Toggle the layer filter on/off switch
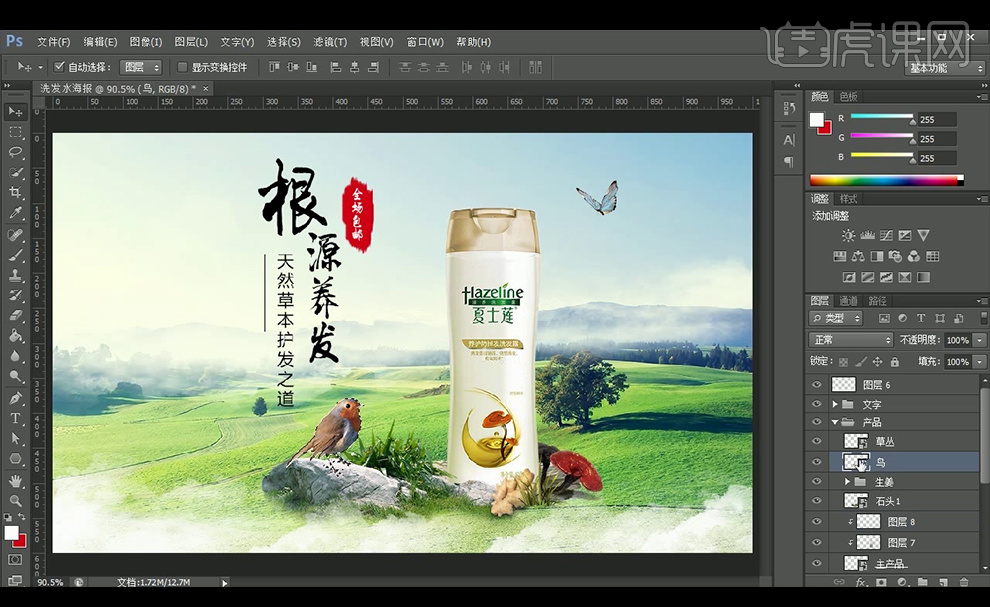 point(983,318)
